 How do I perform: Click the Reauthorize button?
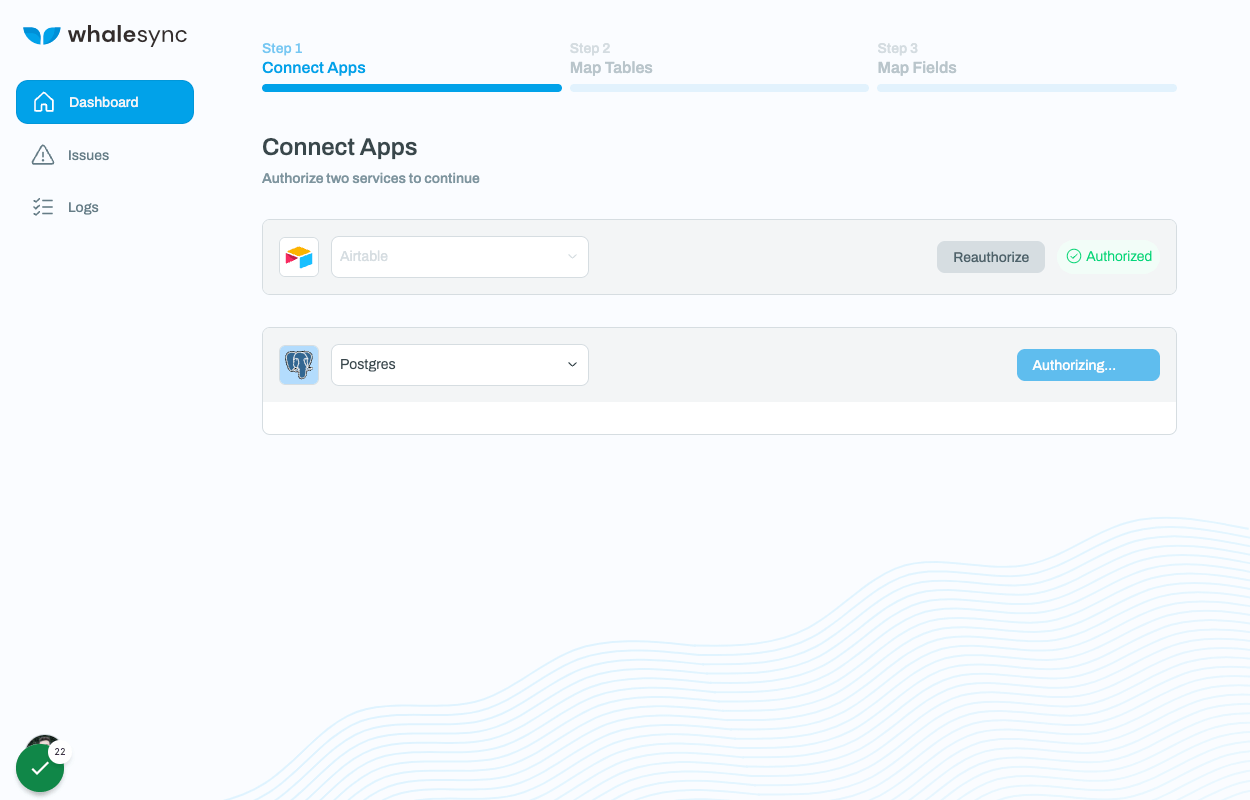point(990,256)
